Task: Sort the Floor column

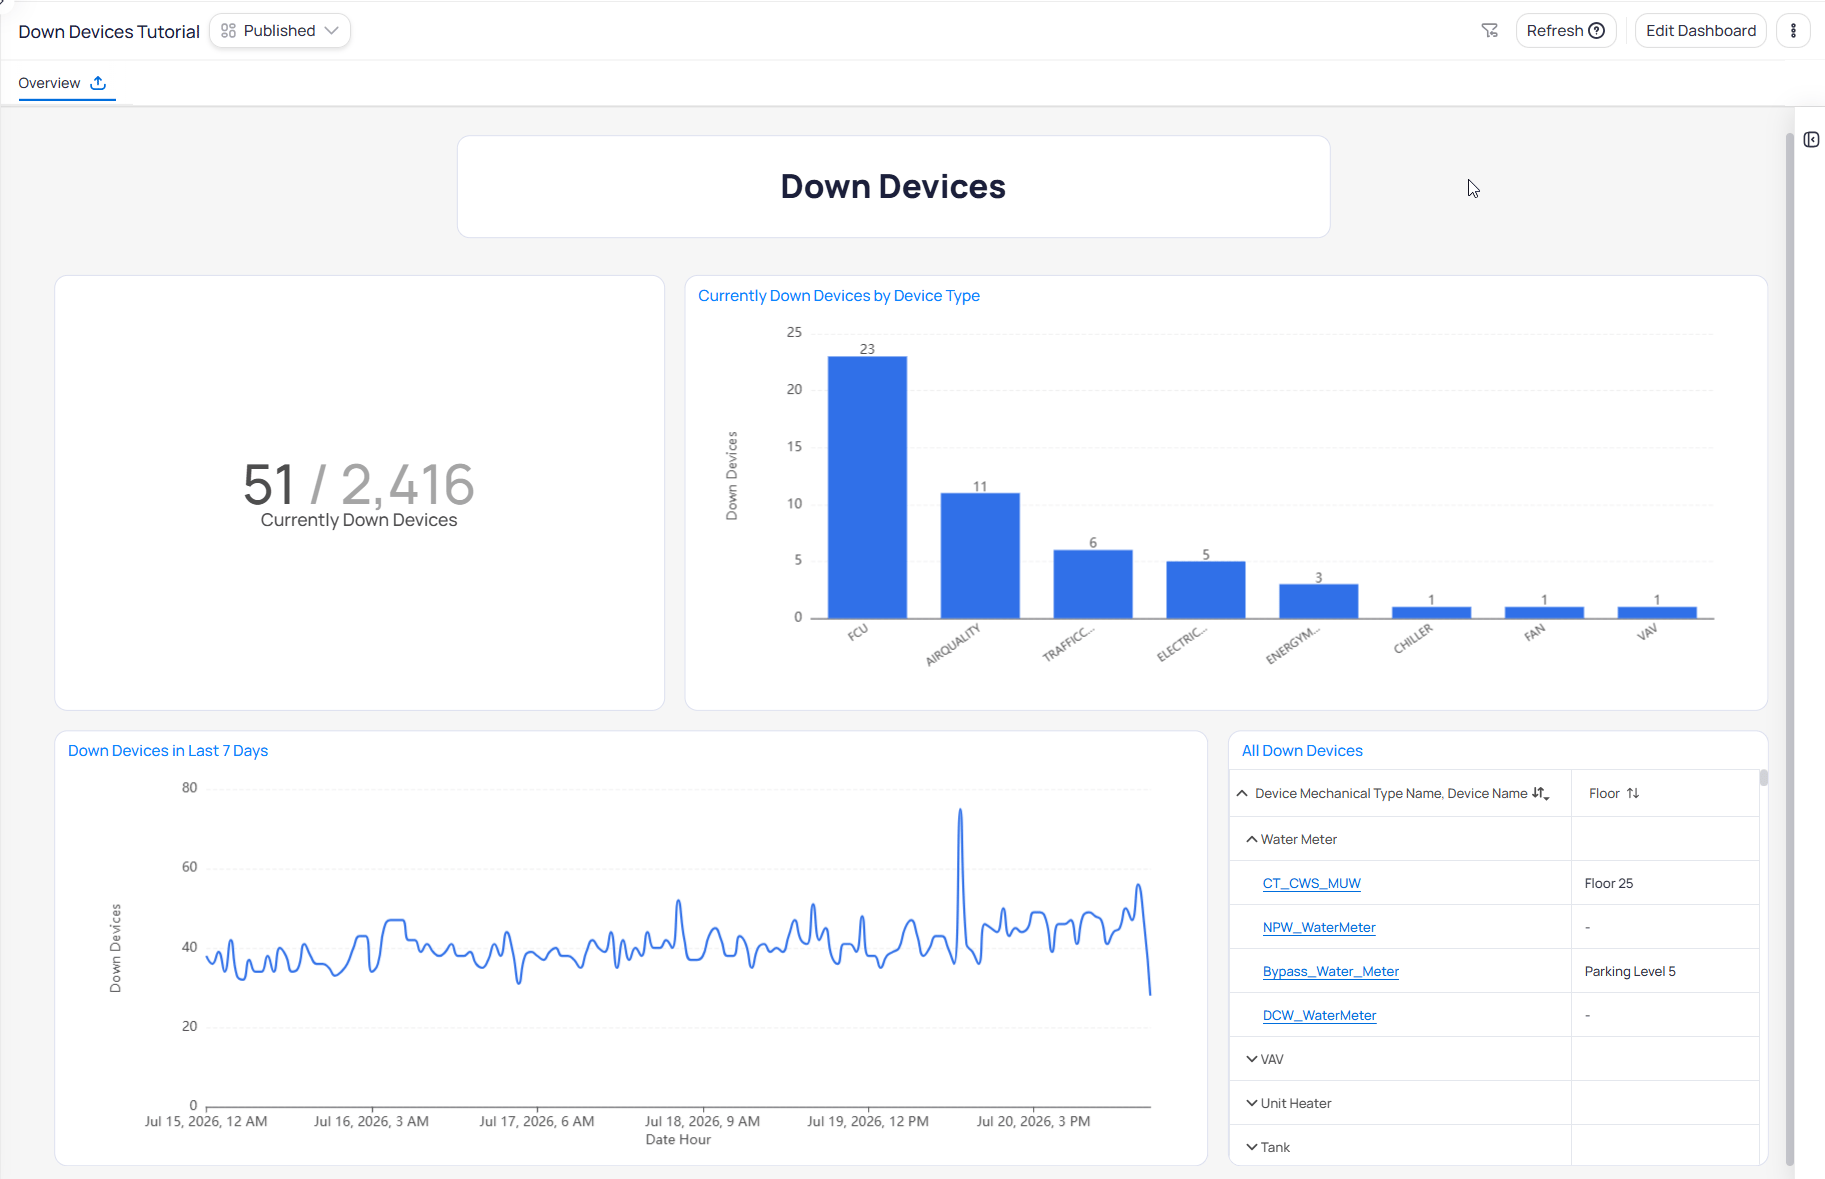Action: pos(1633,793)
